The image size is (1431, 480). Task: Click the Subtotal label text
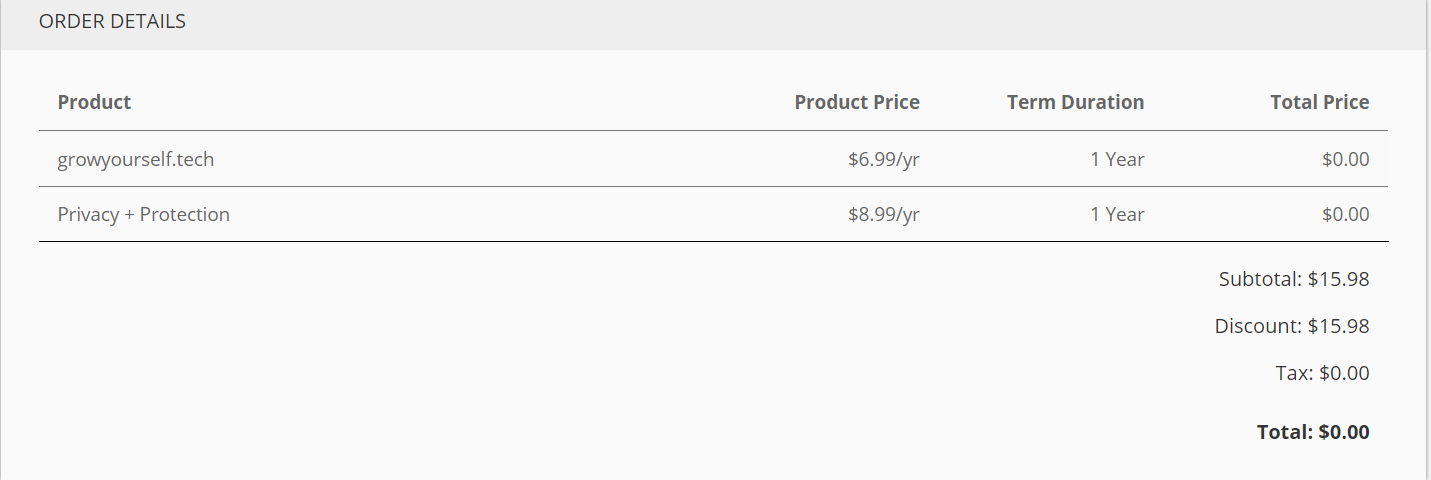[1259, 279]
